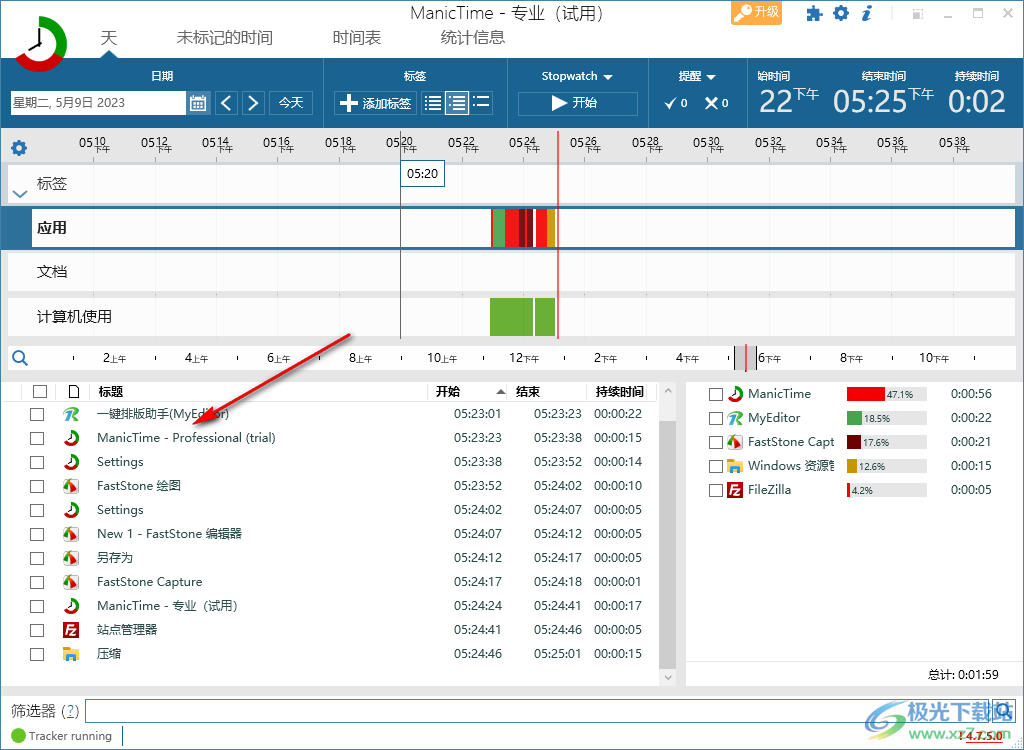
Task: Toggle the select-all checkbox in list header
Action: pyautogui.click(x=40, y=391)
